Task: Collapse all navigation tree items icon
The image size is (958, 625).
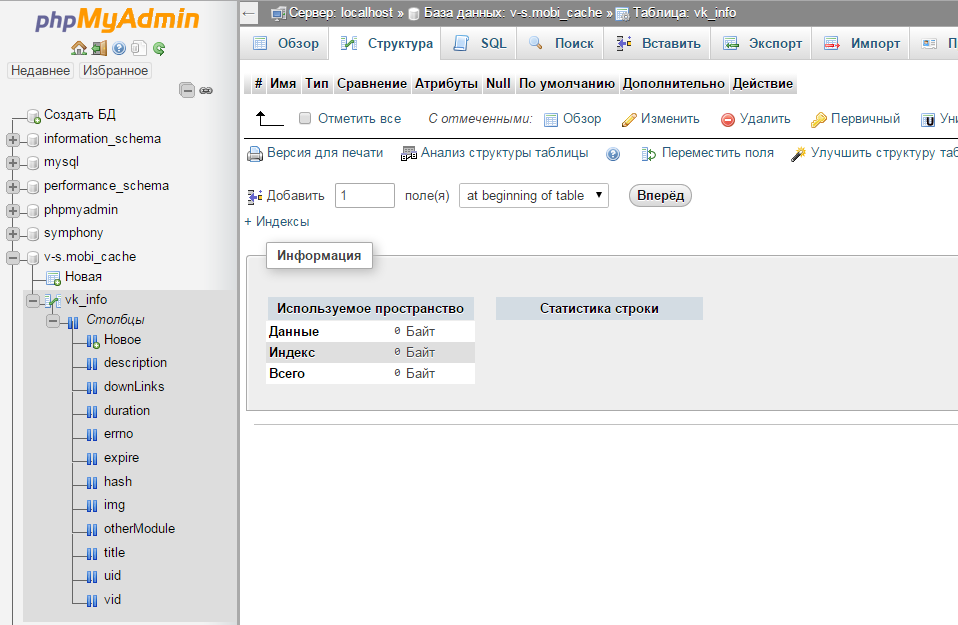Action: [x=187, y=90]
